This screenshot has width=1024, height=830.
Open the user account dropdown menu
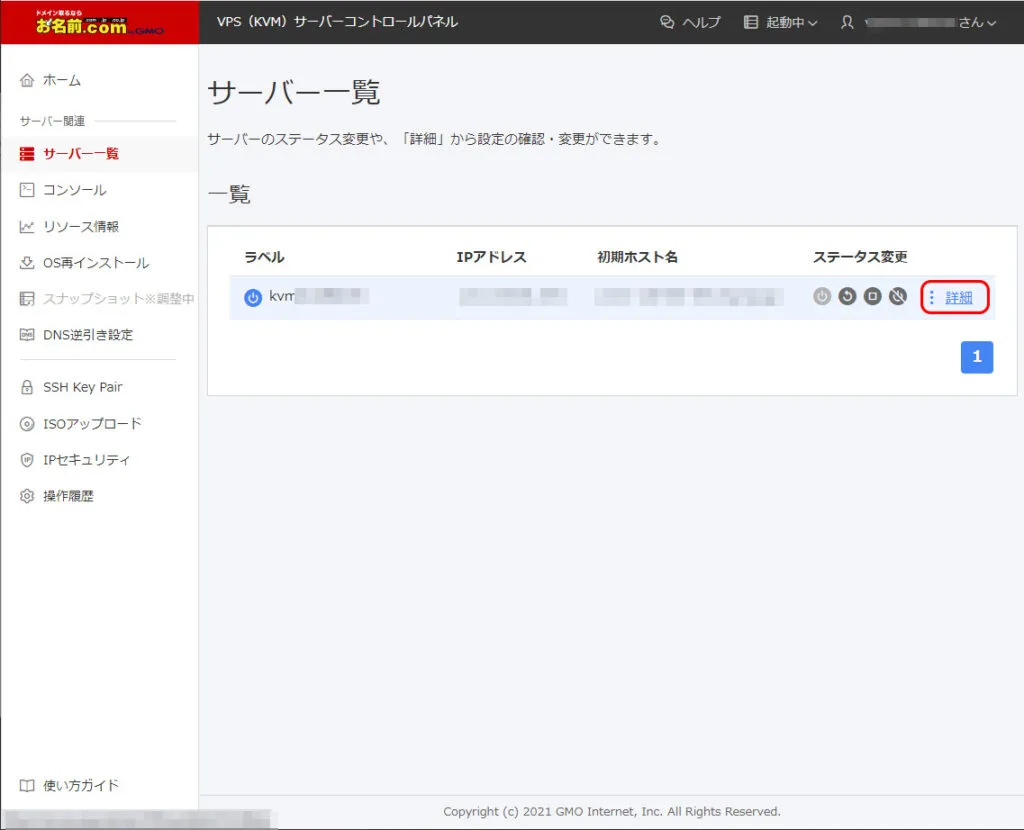point(918,22)
